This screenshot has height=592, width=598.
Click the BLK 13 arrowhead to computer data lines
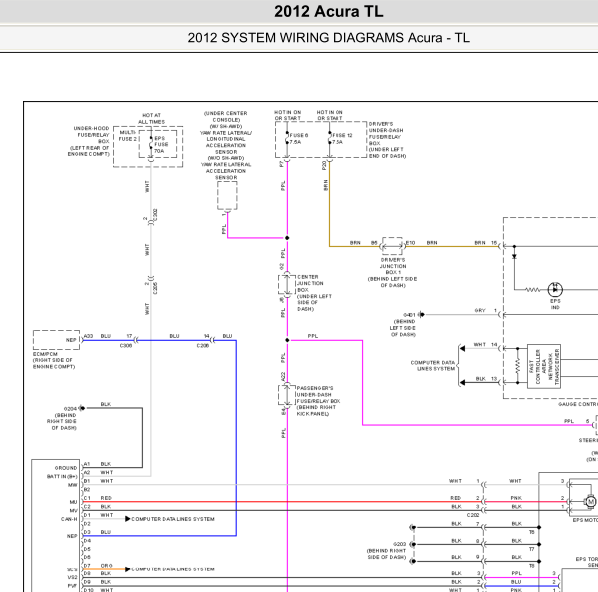click(x=462, y=382)
